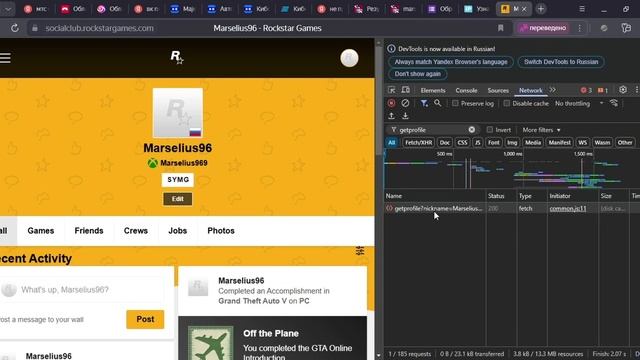Viewport: 640px width, 360px height.
Task: Enable the Disable cache checkbox
Action: [507, 103]
